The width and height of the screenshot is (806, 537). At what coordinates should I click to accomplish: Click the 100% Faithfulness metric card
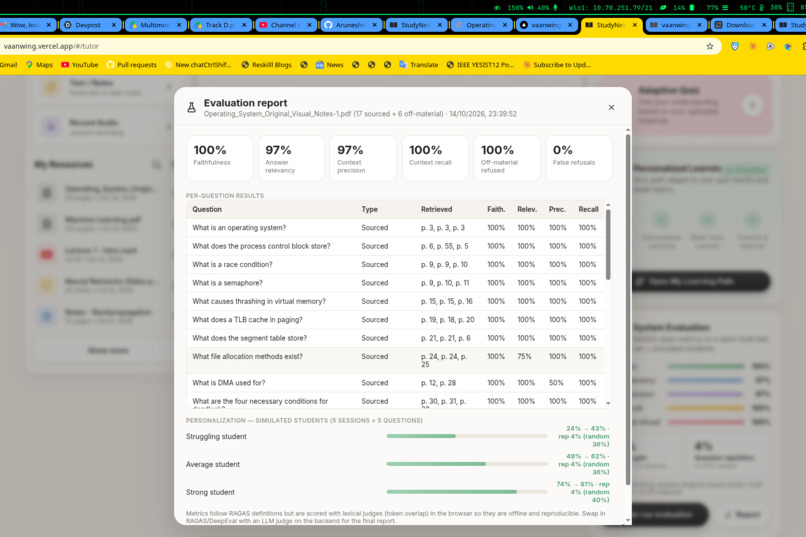(x=219, y=158)
